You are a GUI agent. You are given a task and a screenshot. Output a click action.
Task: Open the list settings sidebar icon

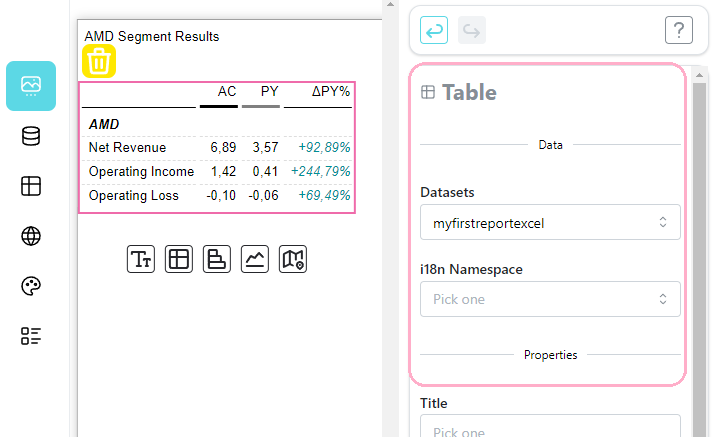31,336
